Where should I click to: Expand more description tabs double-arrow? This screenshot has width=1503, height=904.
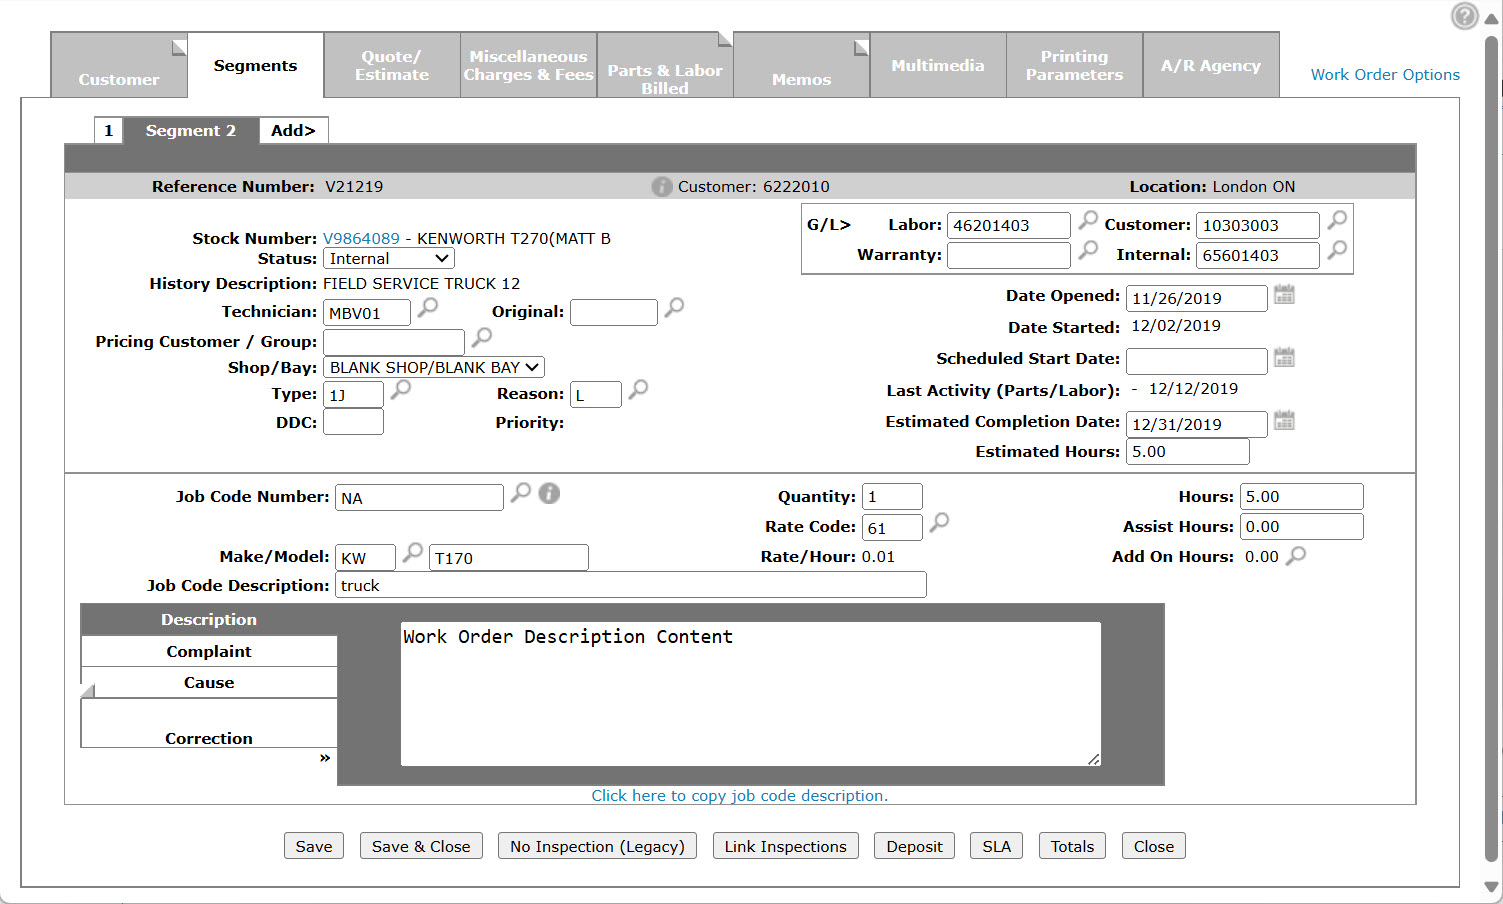(325, 758)
